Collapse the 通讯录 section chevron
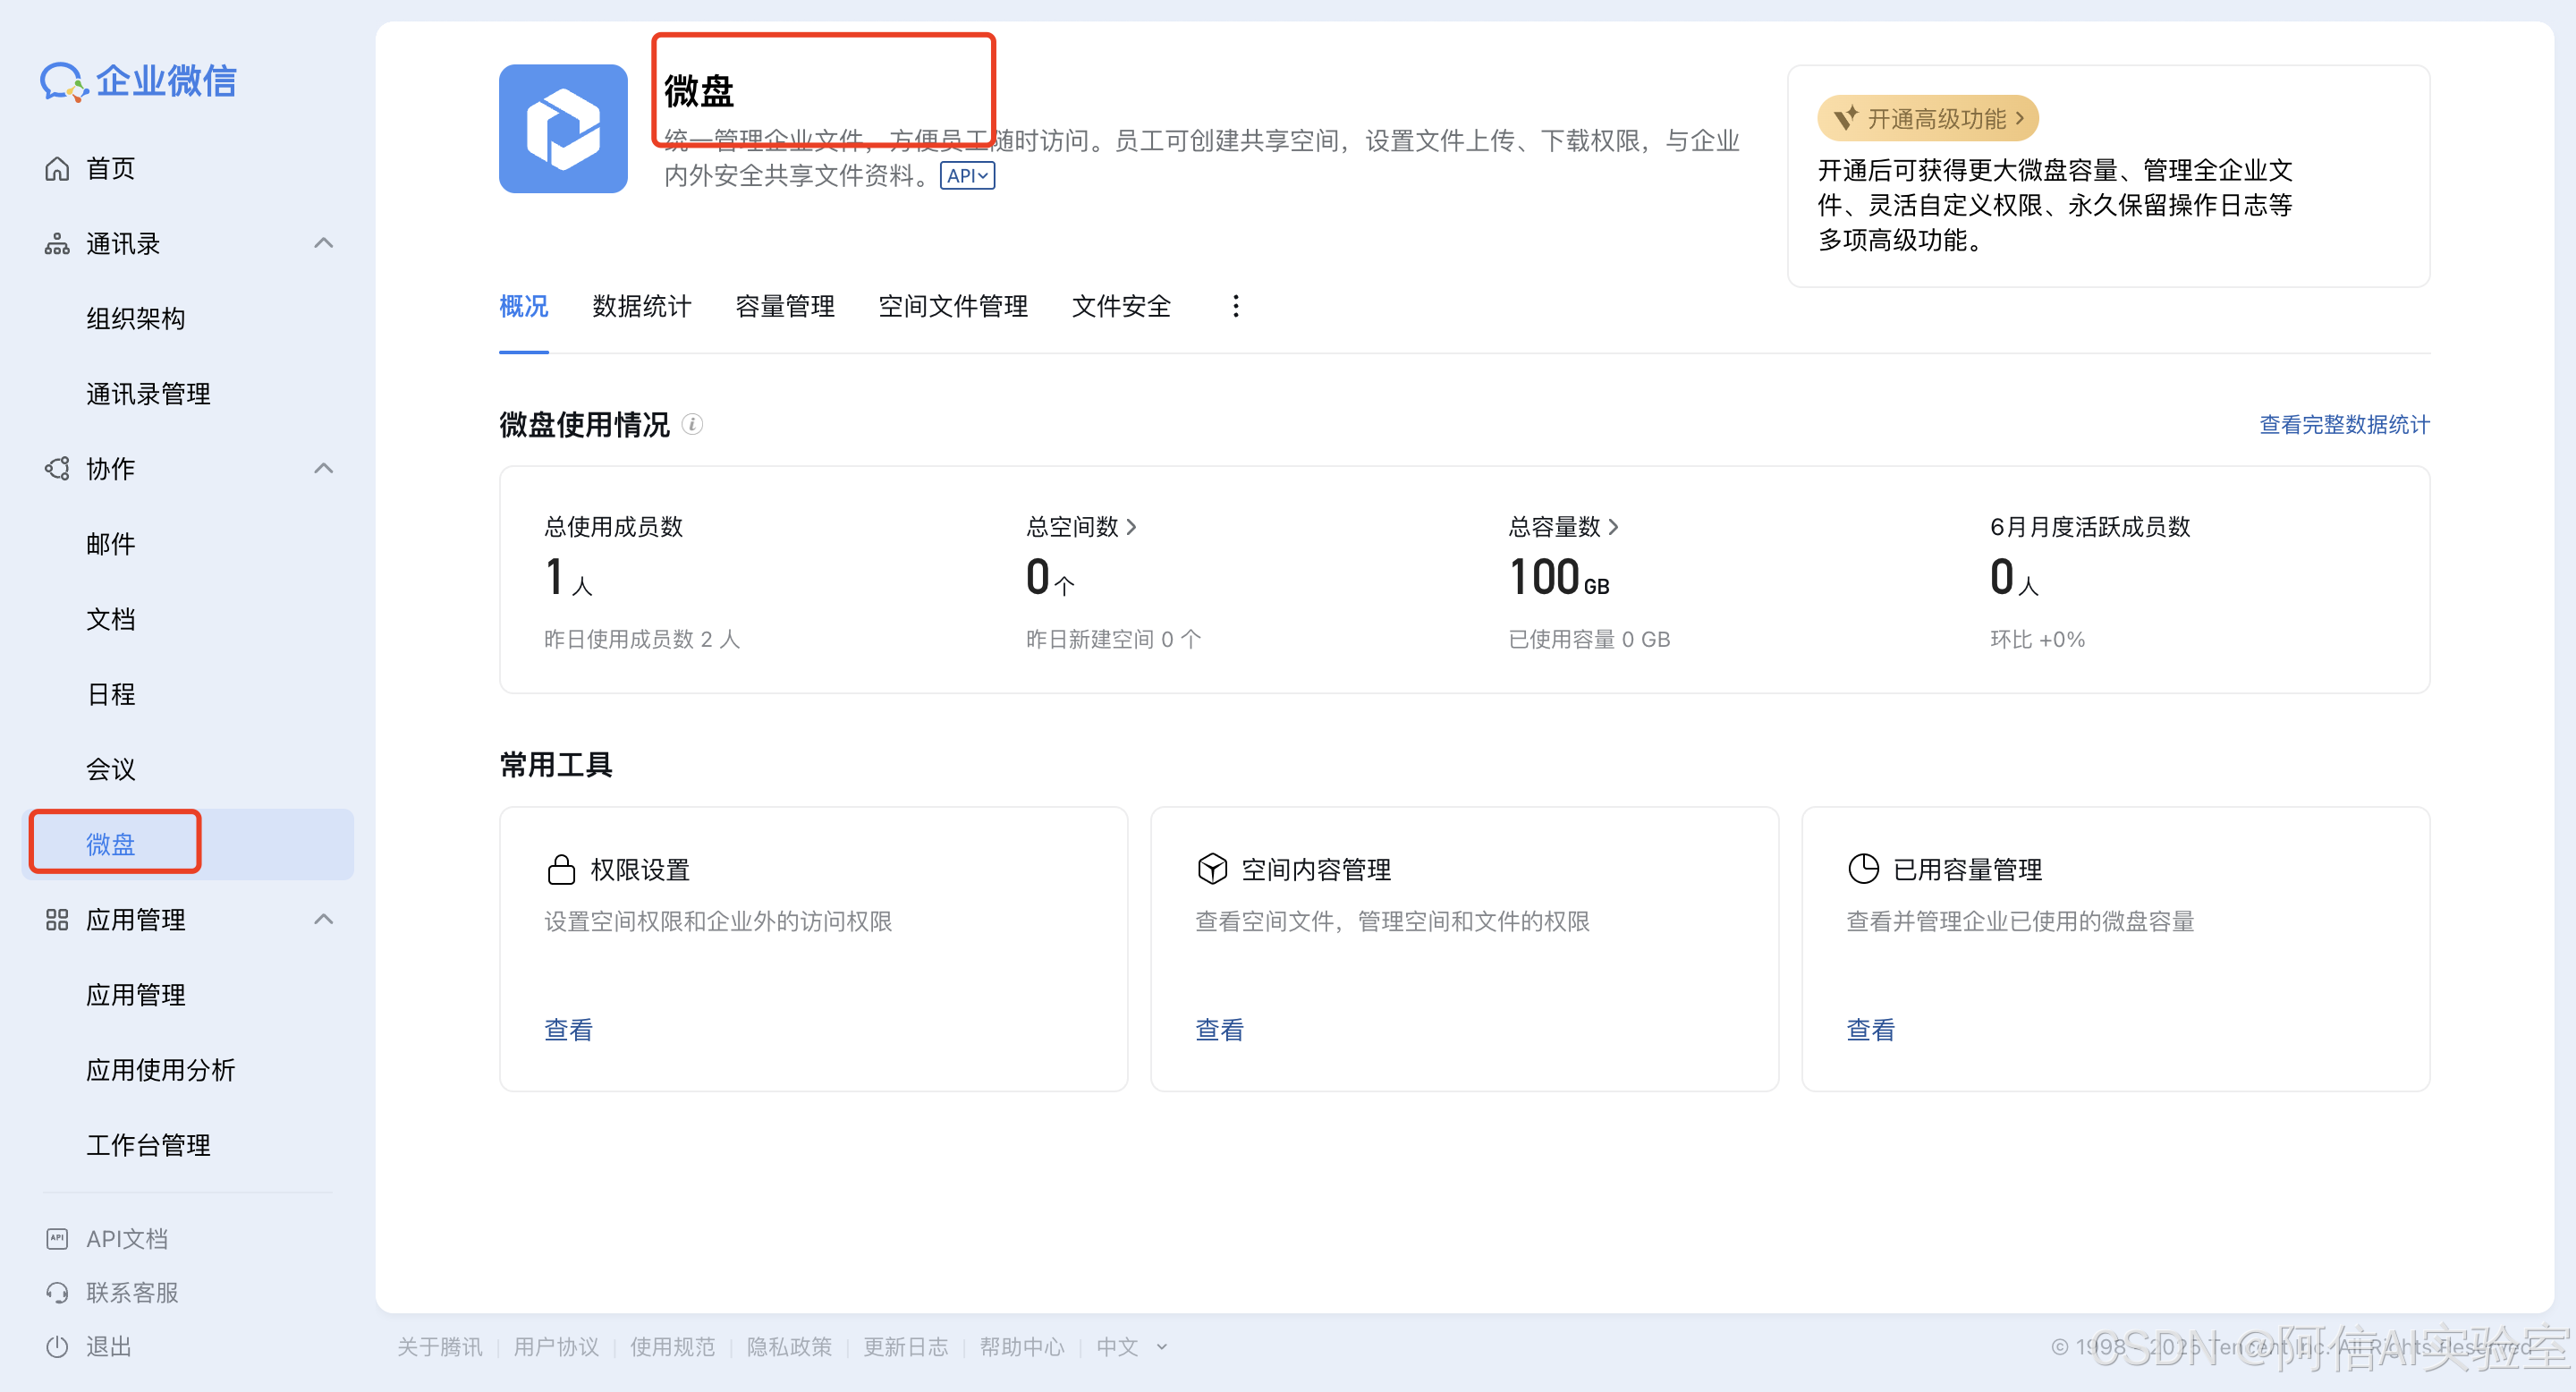The height and width of the screenshot is (1392, 2576). coord(323,243)
